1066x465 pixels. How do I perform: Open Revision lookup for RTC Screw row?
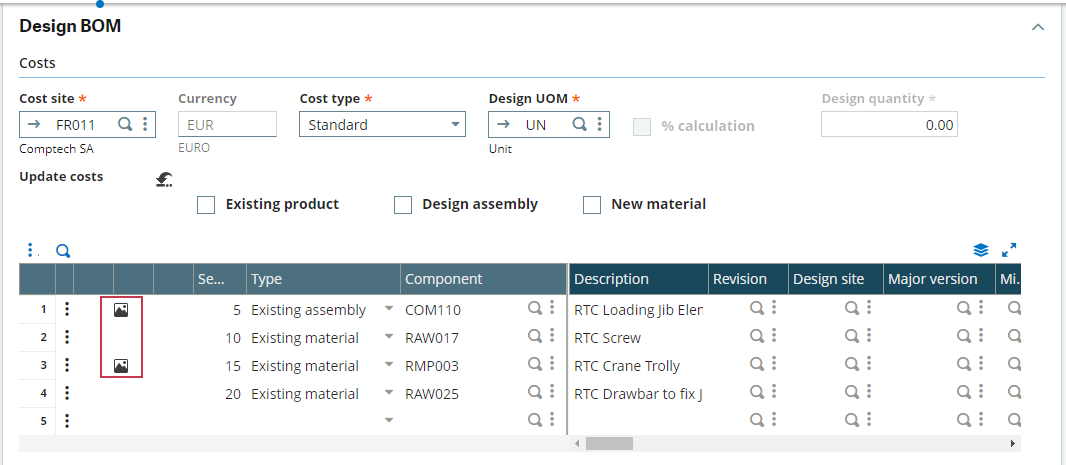tap(756, 337)
